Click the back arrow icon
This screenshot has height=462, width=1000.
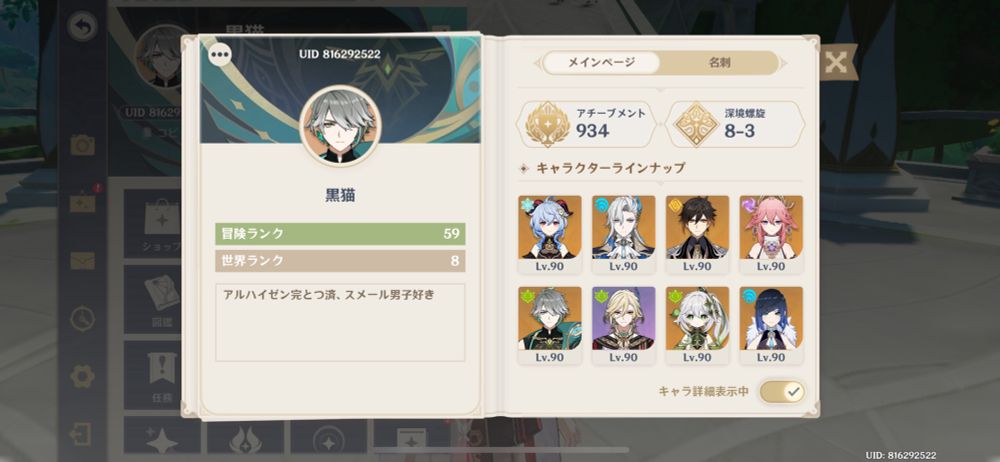point(83,27)
